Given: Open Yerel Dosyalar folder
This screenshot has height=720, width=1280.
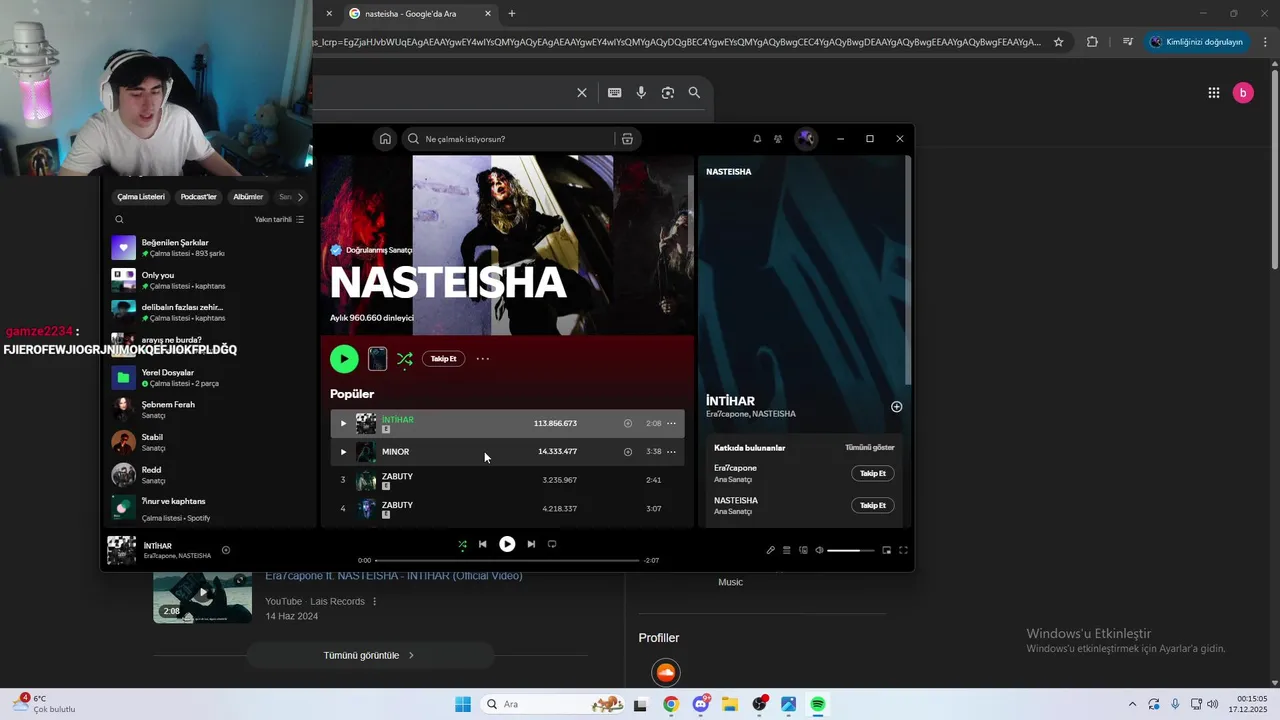Looking at the screenshot, I should (x=208, y=378).
